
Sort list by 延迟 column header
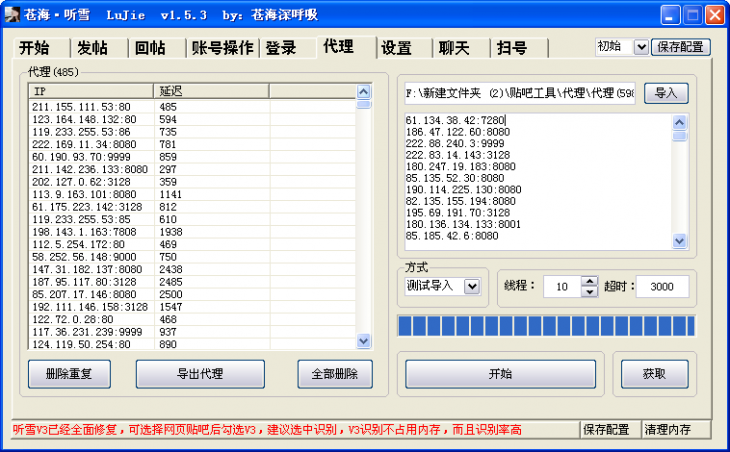click(211, 91)
